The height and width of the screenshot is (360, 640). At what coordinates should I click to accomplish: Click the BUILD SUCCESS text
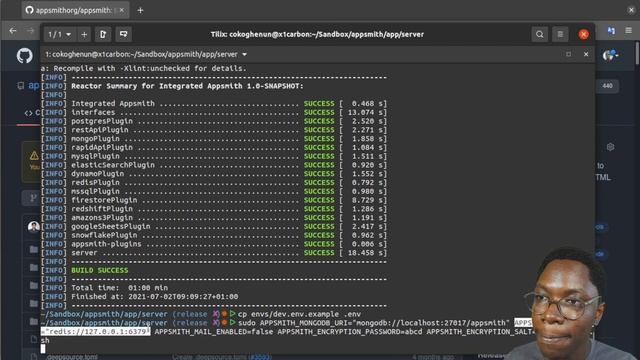(100, 270)
